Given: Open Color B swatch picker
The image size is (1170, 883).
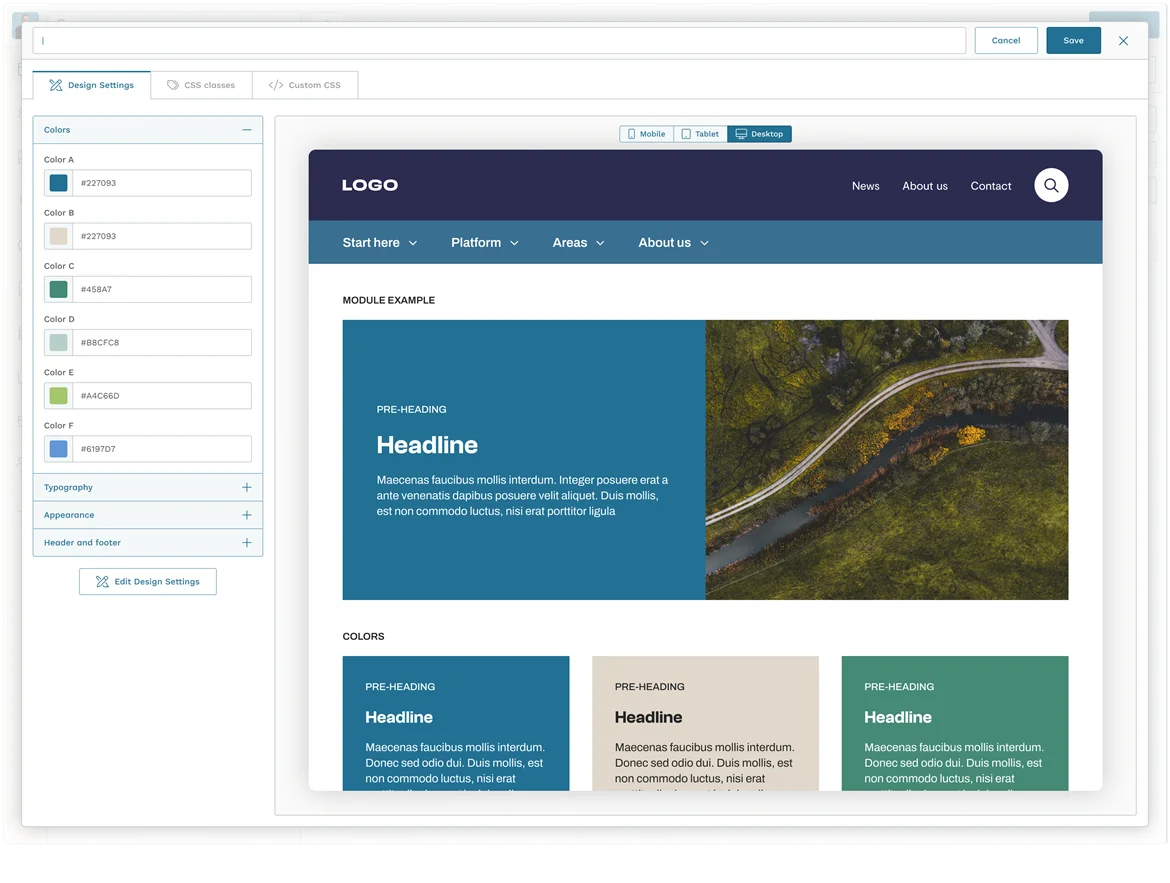Looking at the screenshot, I should tap(58, 236).
